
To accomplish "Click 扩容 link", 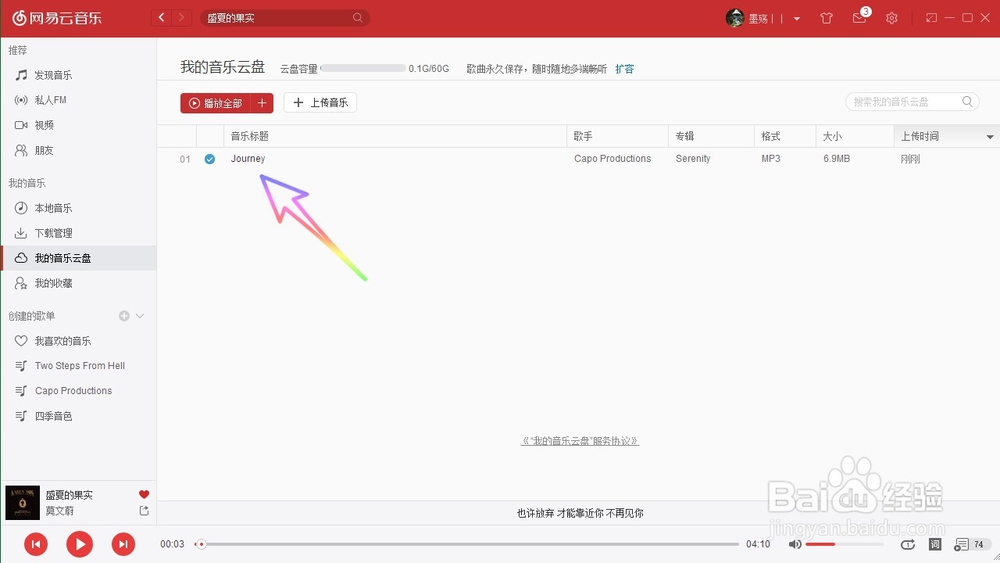I will coord(624,69).
